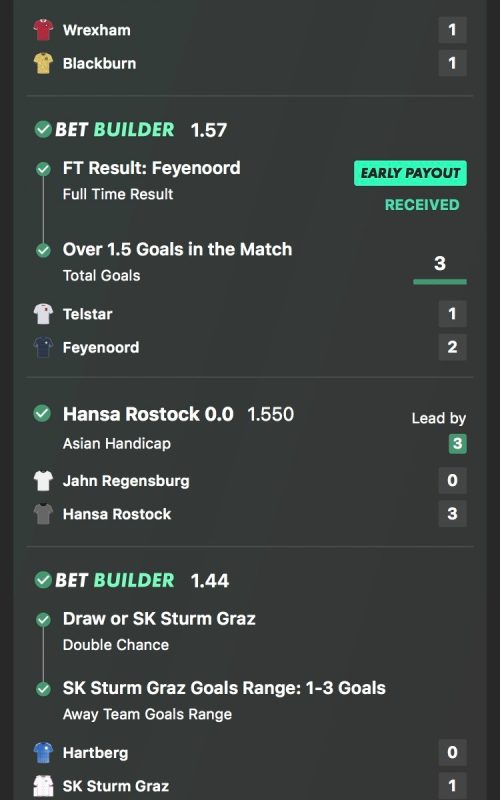Click the white Jahn Regensburg shirt icon
Viewport: 500px width, 800px height.
(x=43, y=481)
